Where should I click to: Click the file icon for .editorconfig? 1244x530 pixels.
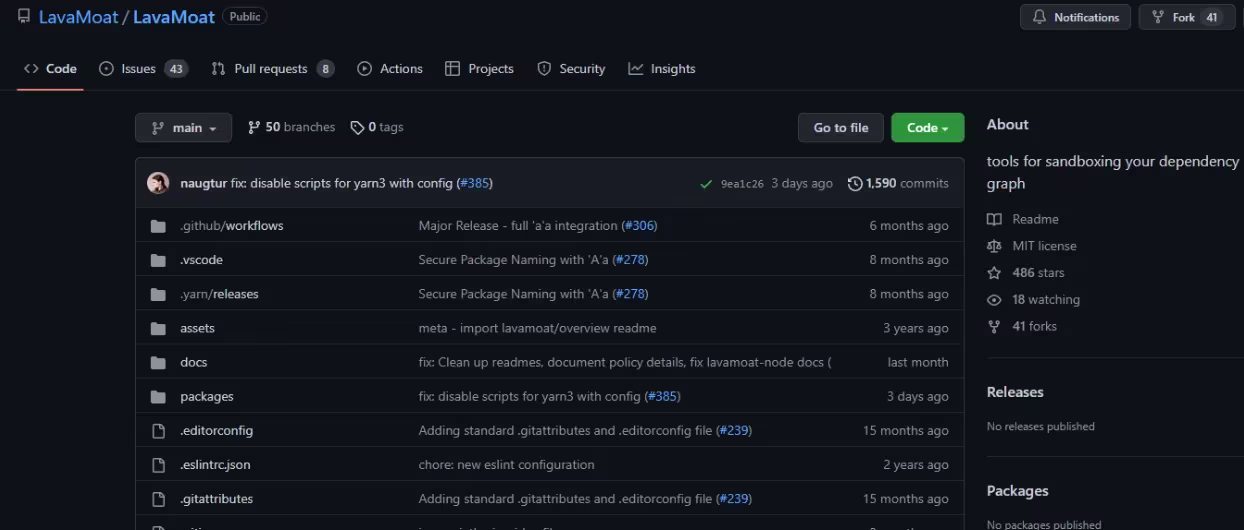158,431
